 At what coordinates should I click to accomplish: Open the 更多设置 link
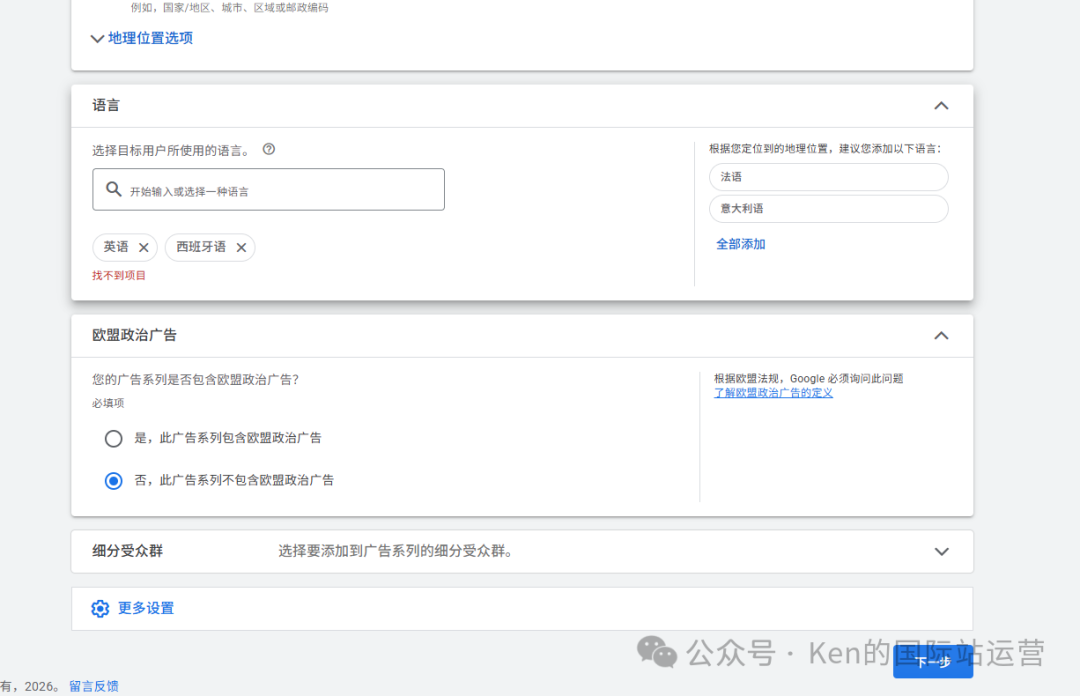point(146,608)
